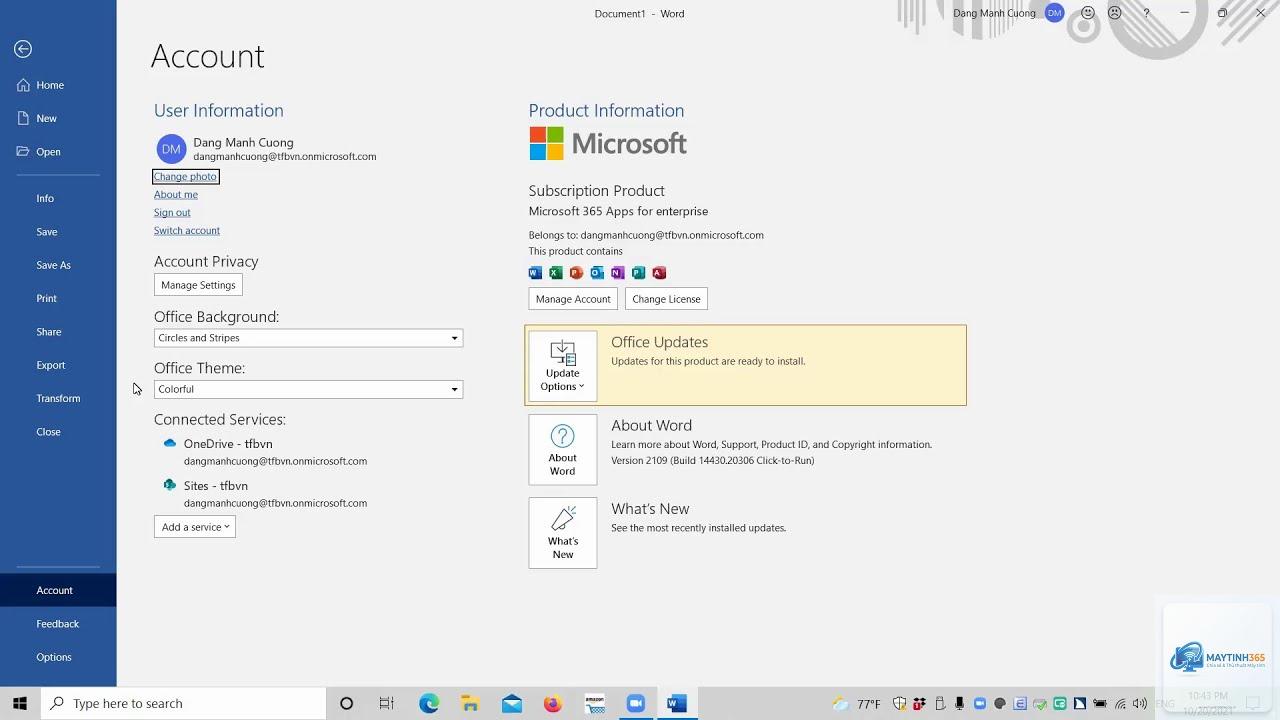Open Help with the question mark icon
The image size is (1280, 720).
point(1146,13)
